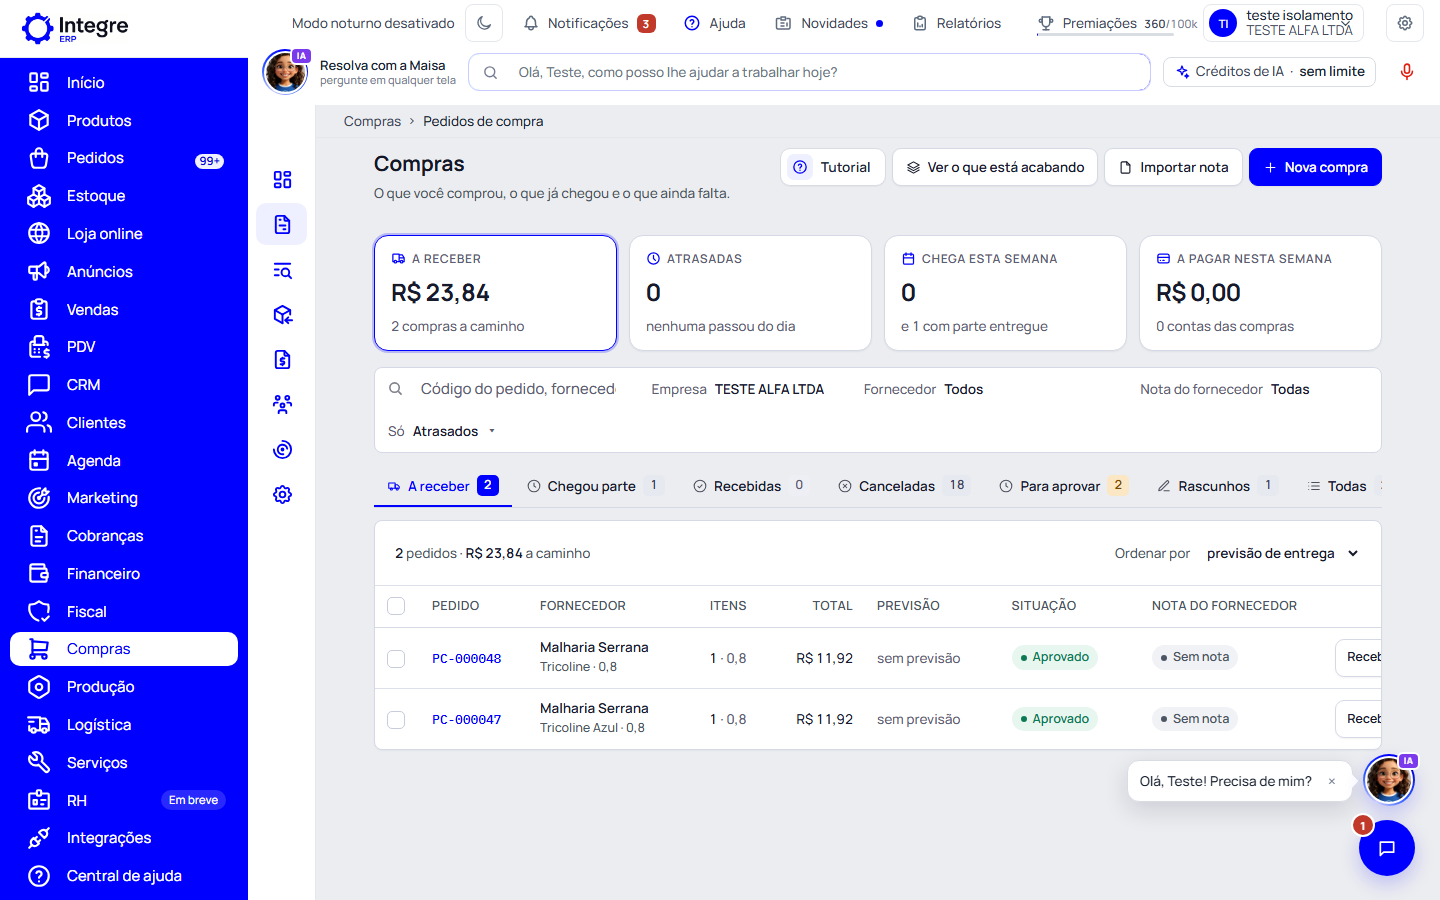Open Marketing in sidebar
The width and height of the screenshot is (1440, 900).
click(124, 498)
